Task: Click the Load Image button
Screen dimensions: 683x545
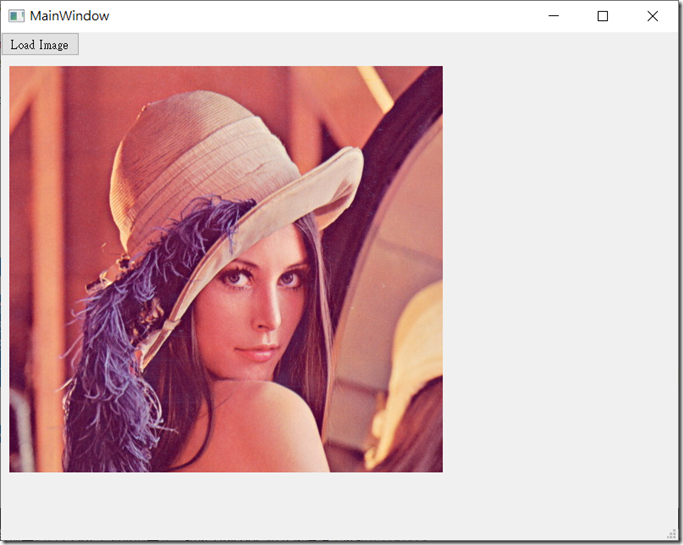Action: tap(40, 44)
